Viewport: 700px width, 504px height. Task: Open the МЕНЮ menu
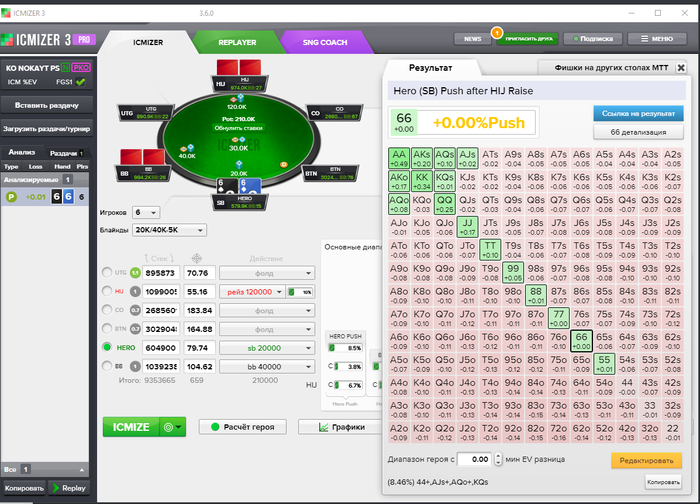[656, 39]
